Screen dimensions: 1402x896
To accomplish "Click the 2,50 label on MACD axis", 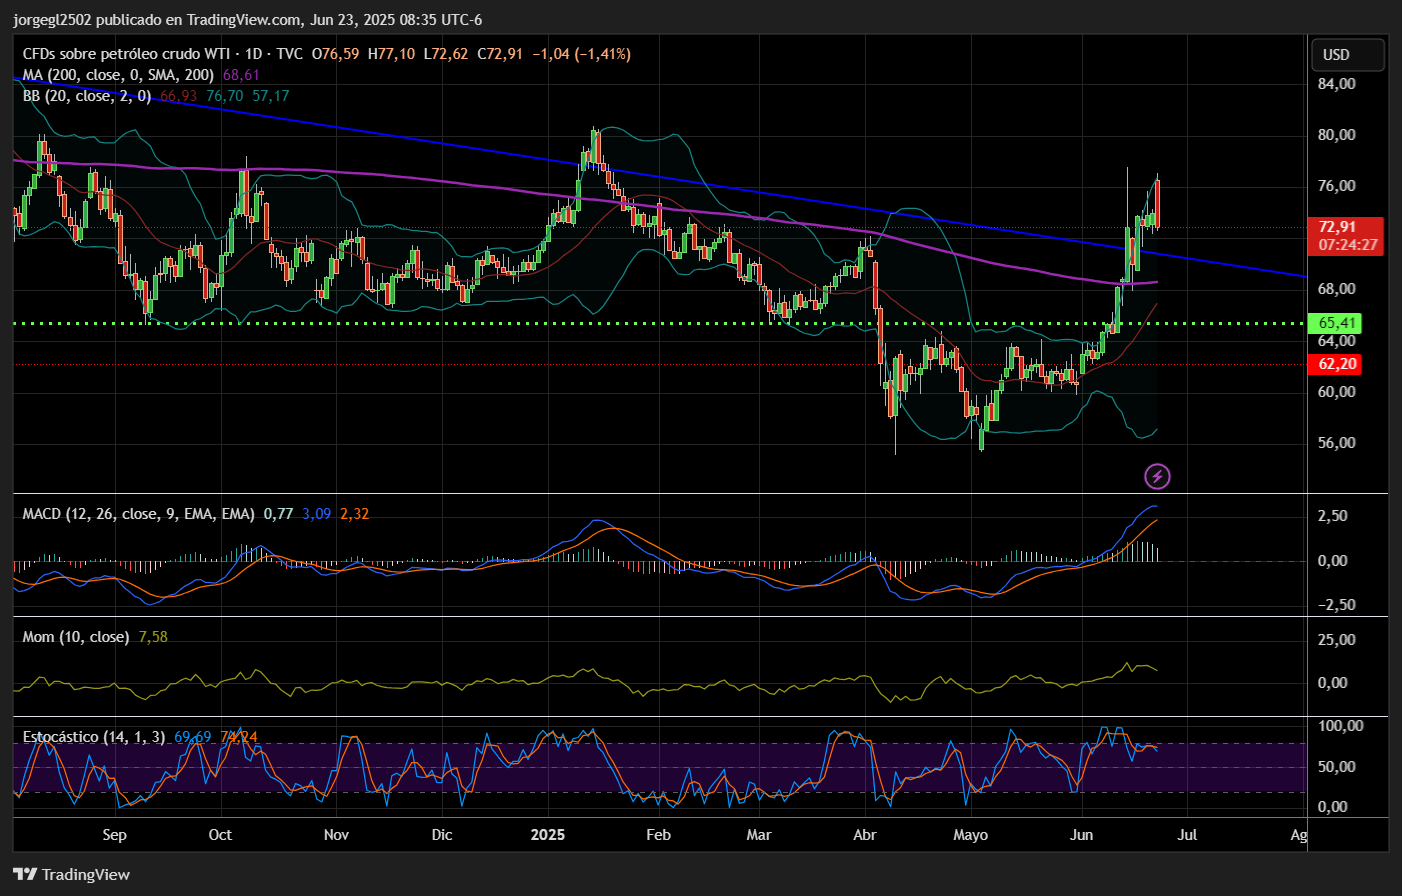I will click(1332, 516).
